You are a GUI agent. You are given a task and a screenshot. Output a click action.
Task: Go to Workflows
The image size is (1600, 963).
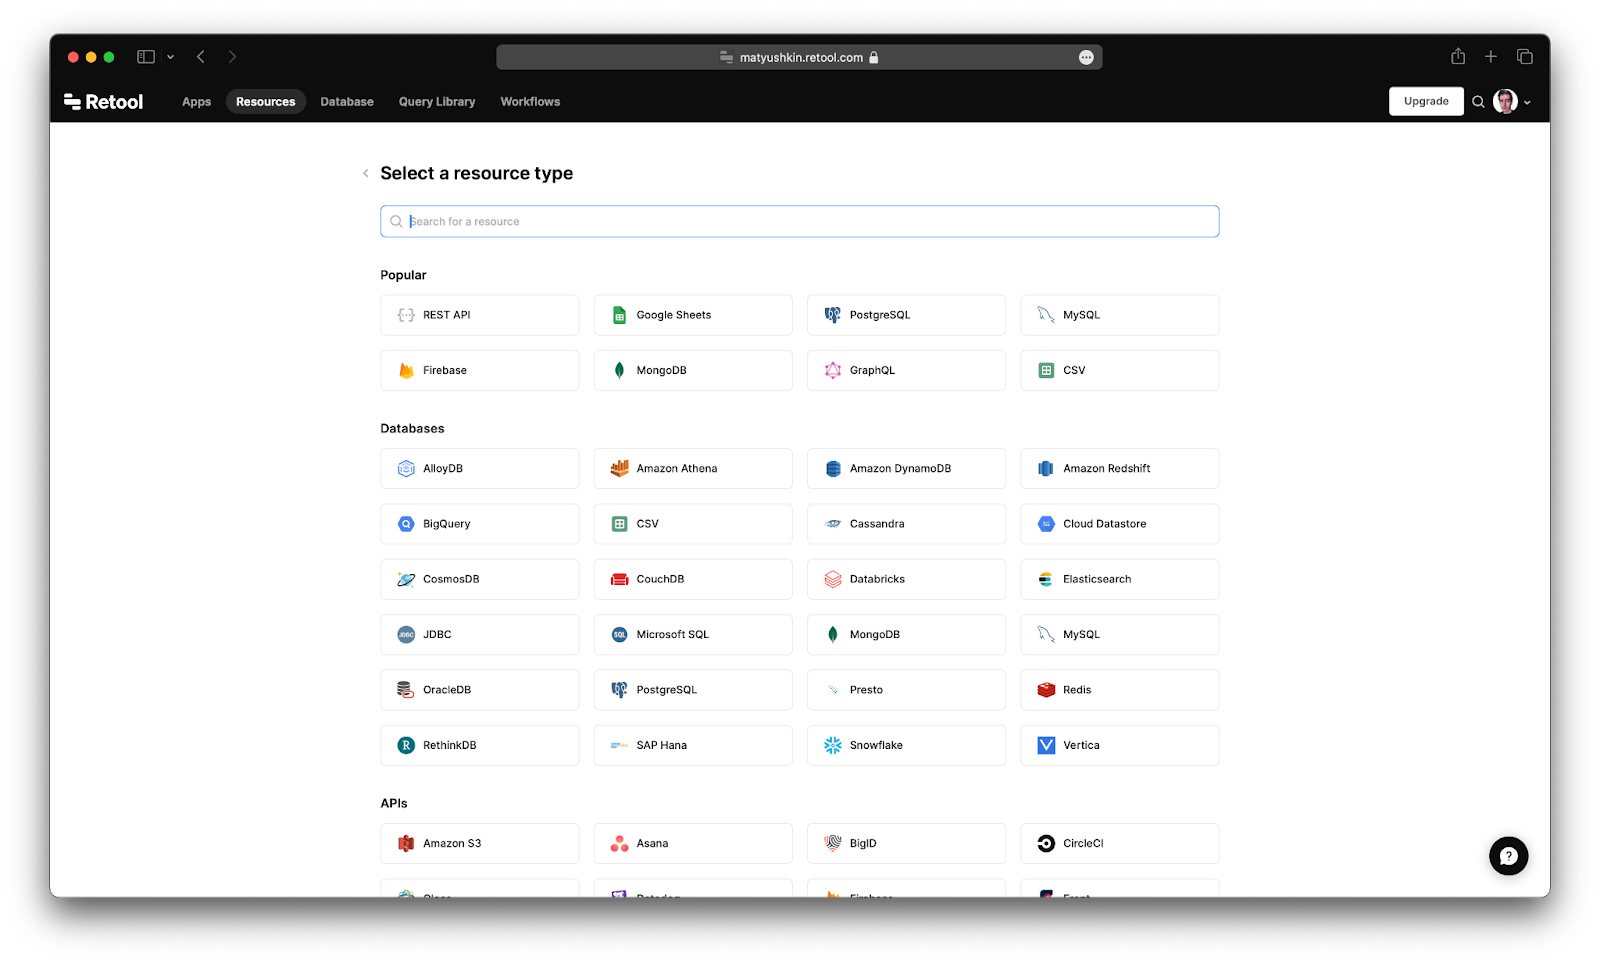point(530,102)
